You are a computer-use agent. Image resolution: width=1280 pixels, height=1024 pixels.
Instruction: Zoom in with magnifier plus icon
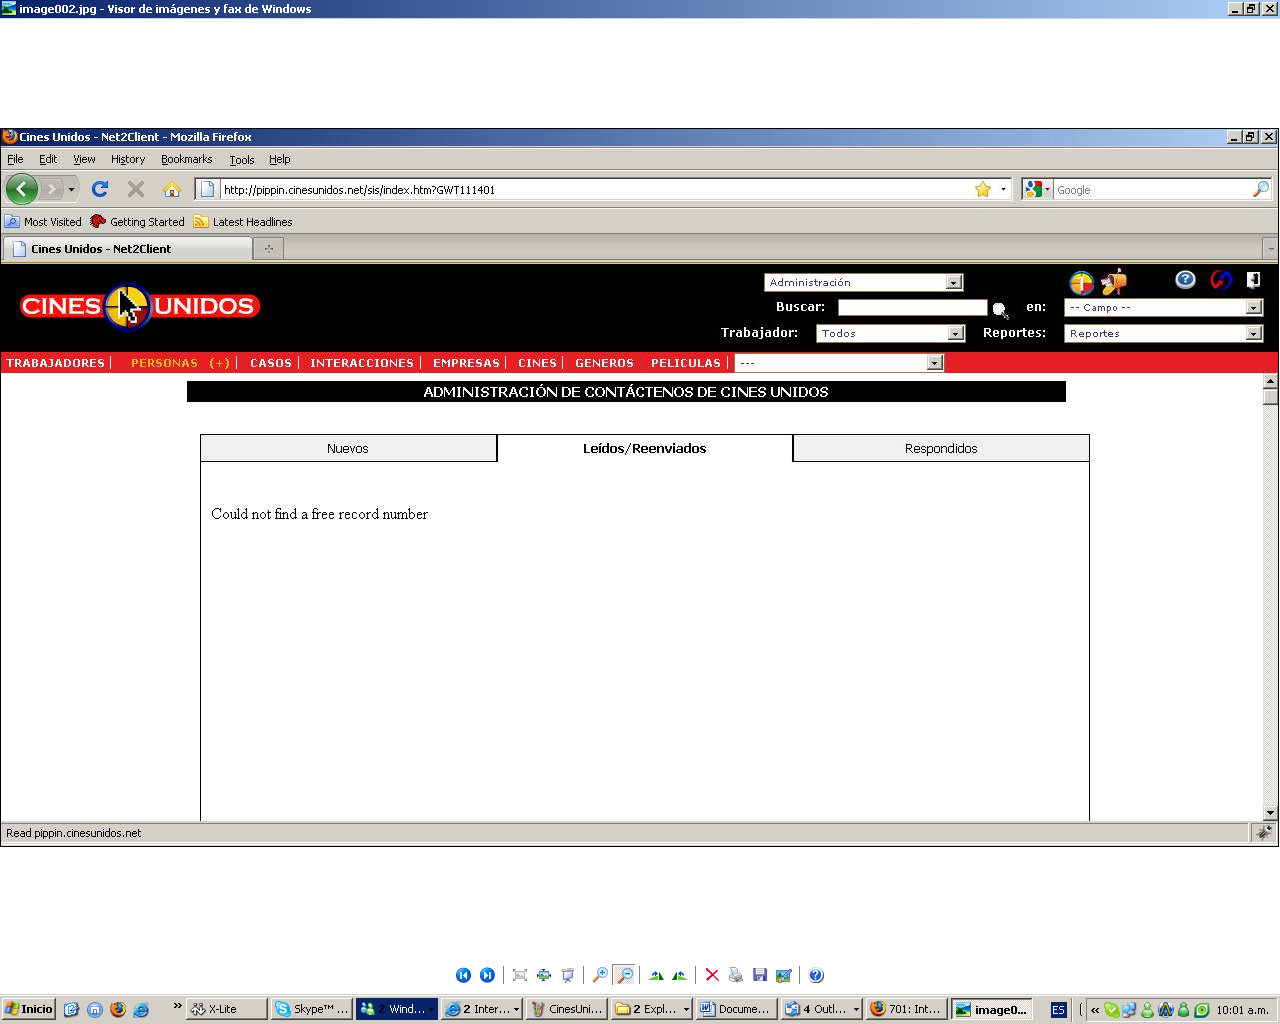[600, 975]
